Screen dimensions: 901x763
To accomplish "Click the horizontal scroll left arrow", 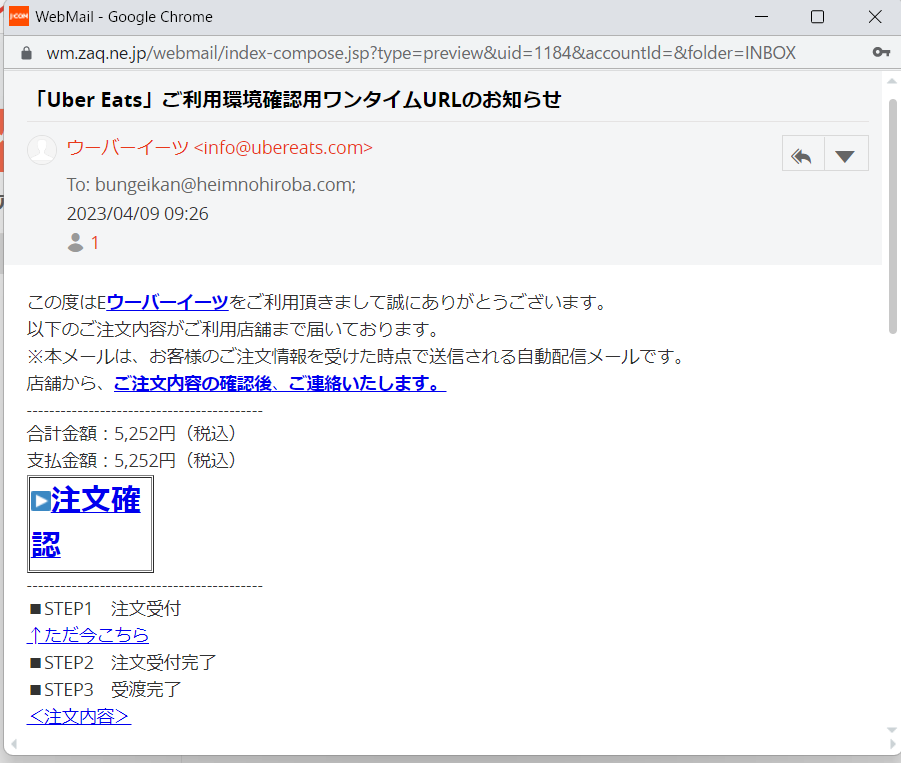I will point(14,744).
